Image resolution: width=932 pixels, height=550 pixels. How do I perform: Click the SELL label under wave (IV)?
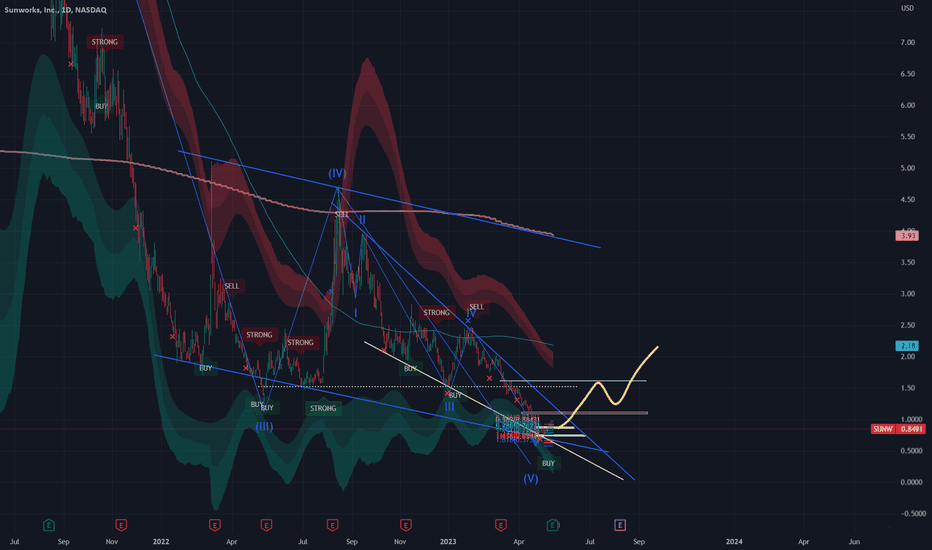coord(342,214)
